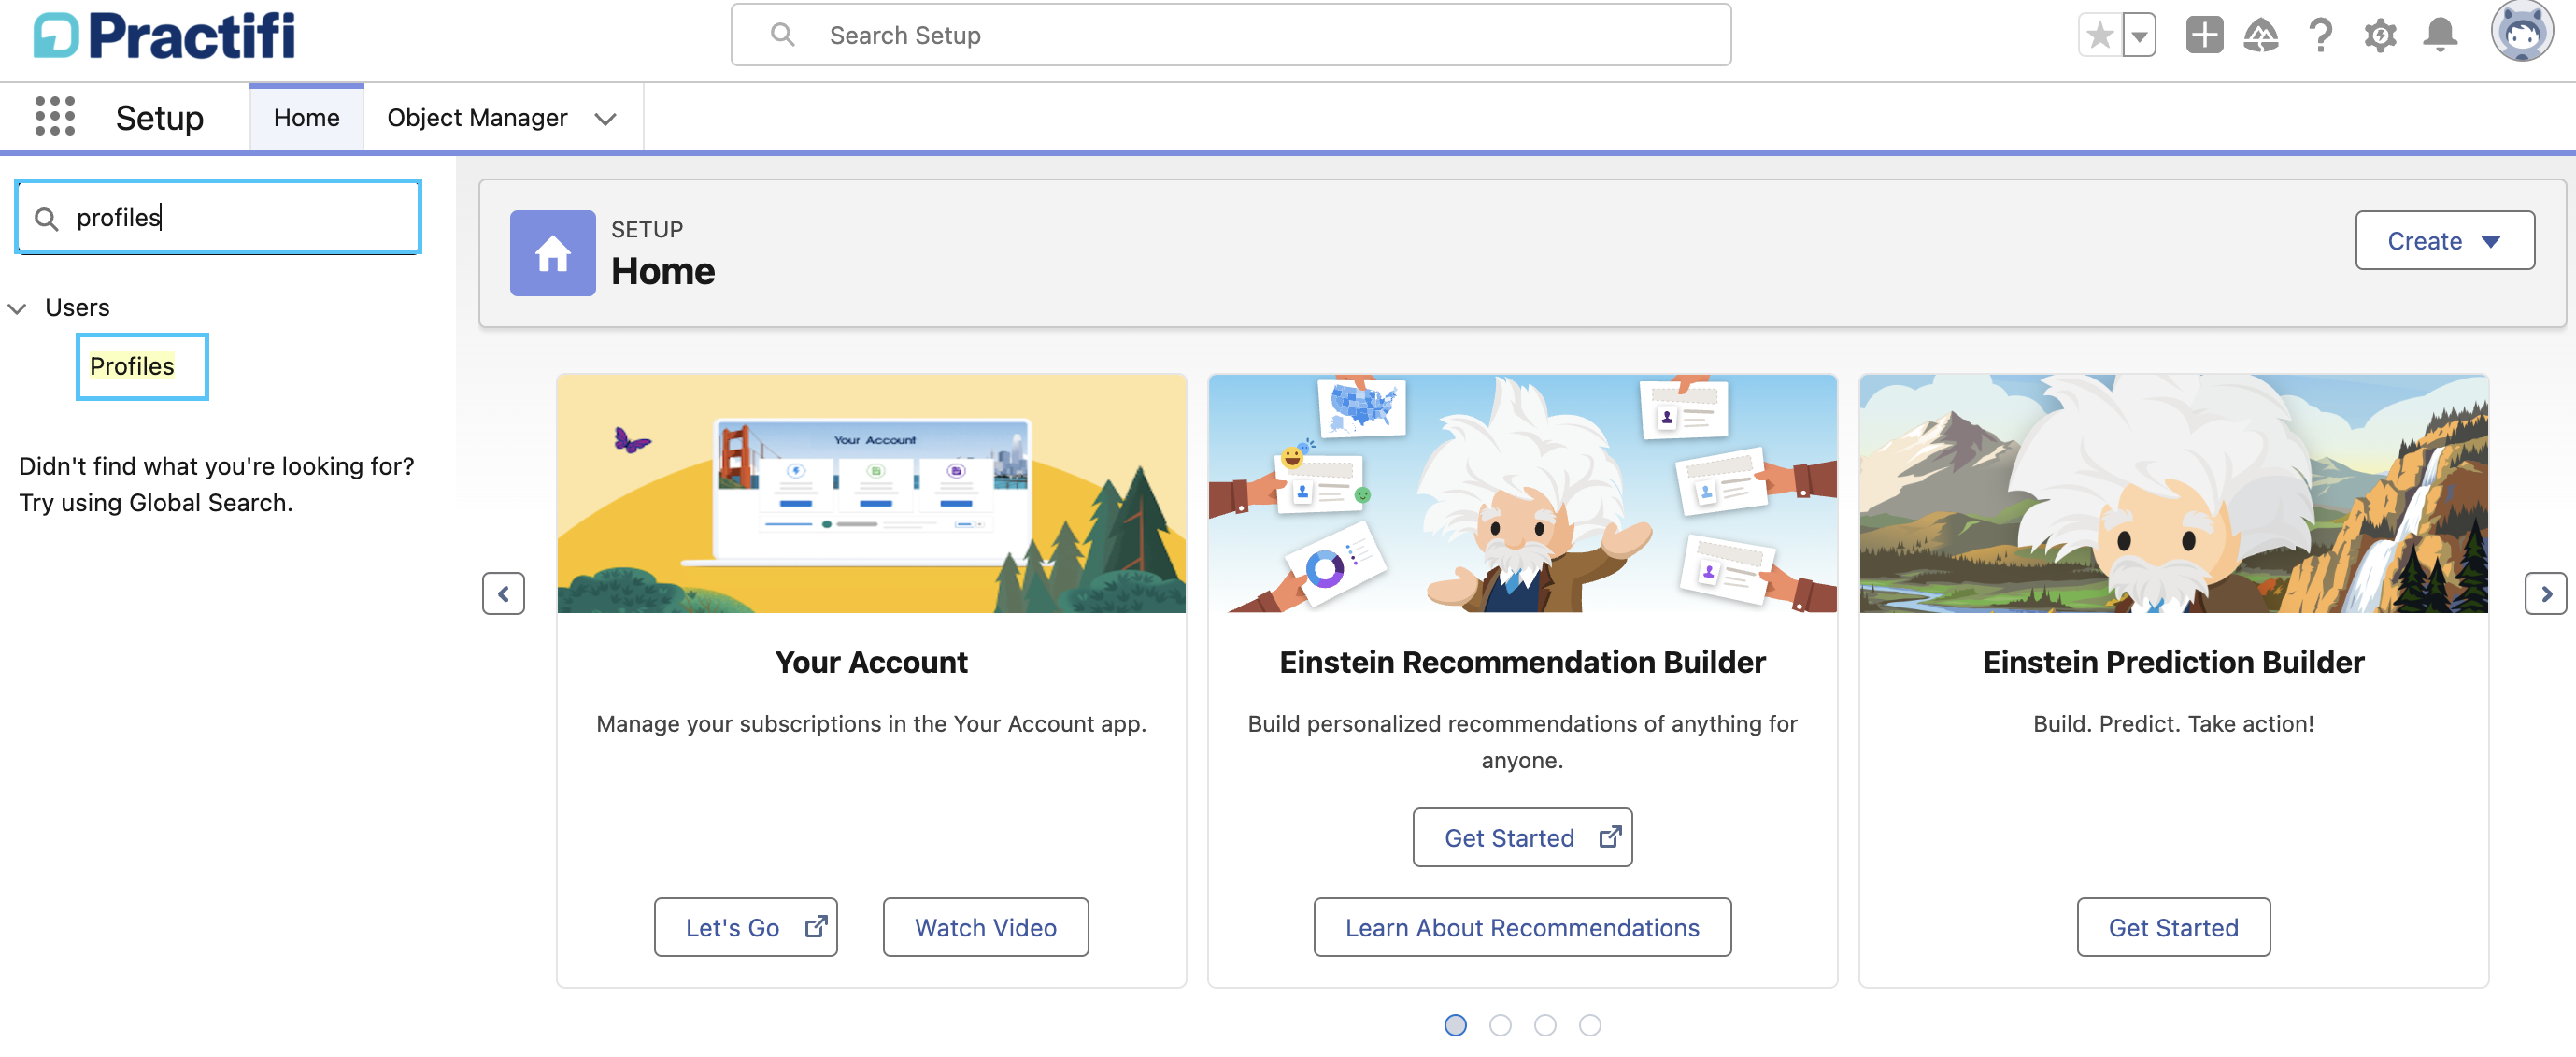
Task: Open the Trailhead guidance icon
Action: [2261, 36]
